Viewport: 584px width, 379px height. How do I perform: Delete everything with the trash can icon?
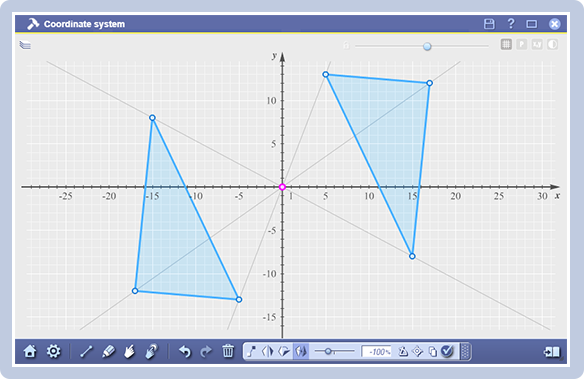(228, 351)
